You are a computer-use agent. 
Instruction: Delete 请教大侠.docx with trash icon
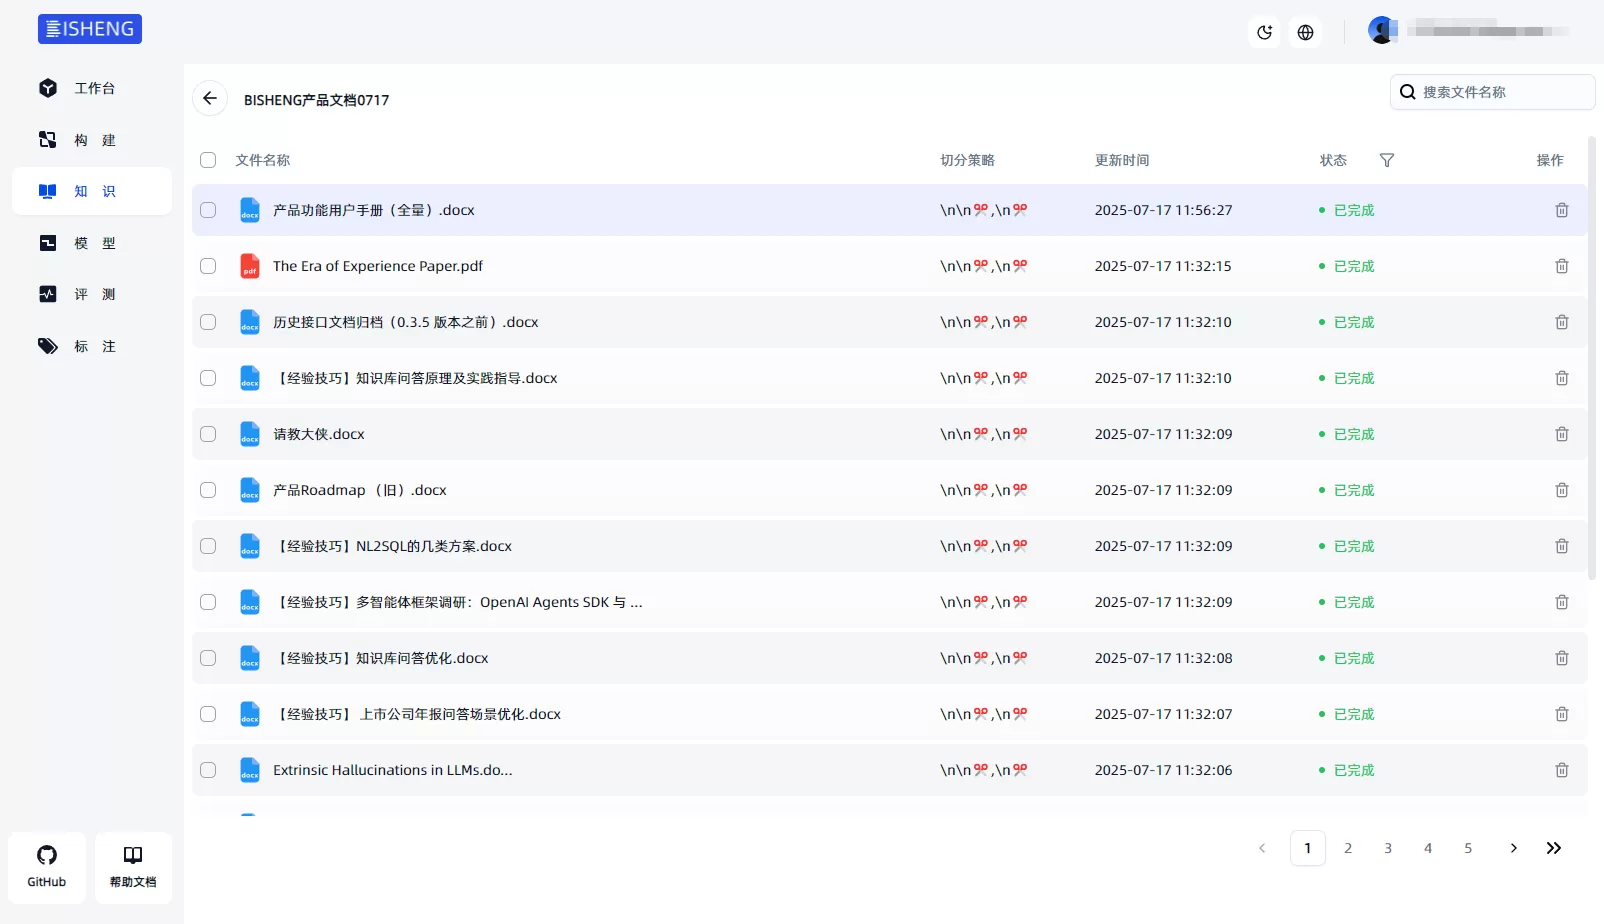[1562, 434]
